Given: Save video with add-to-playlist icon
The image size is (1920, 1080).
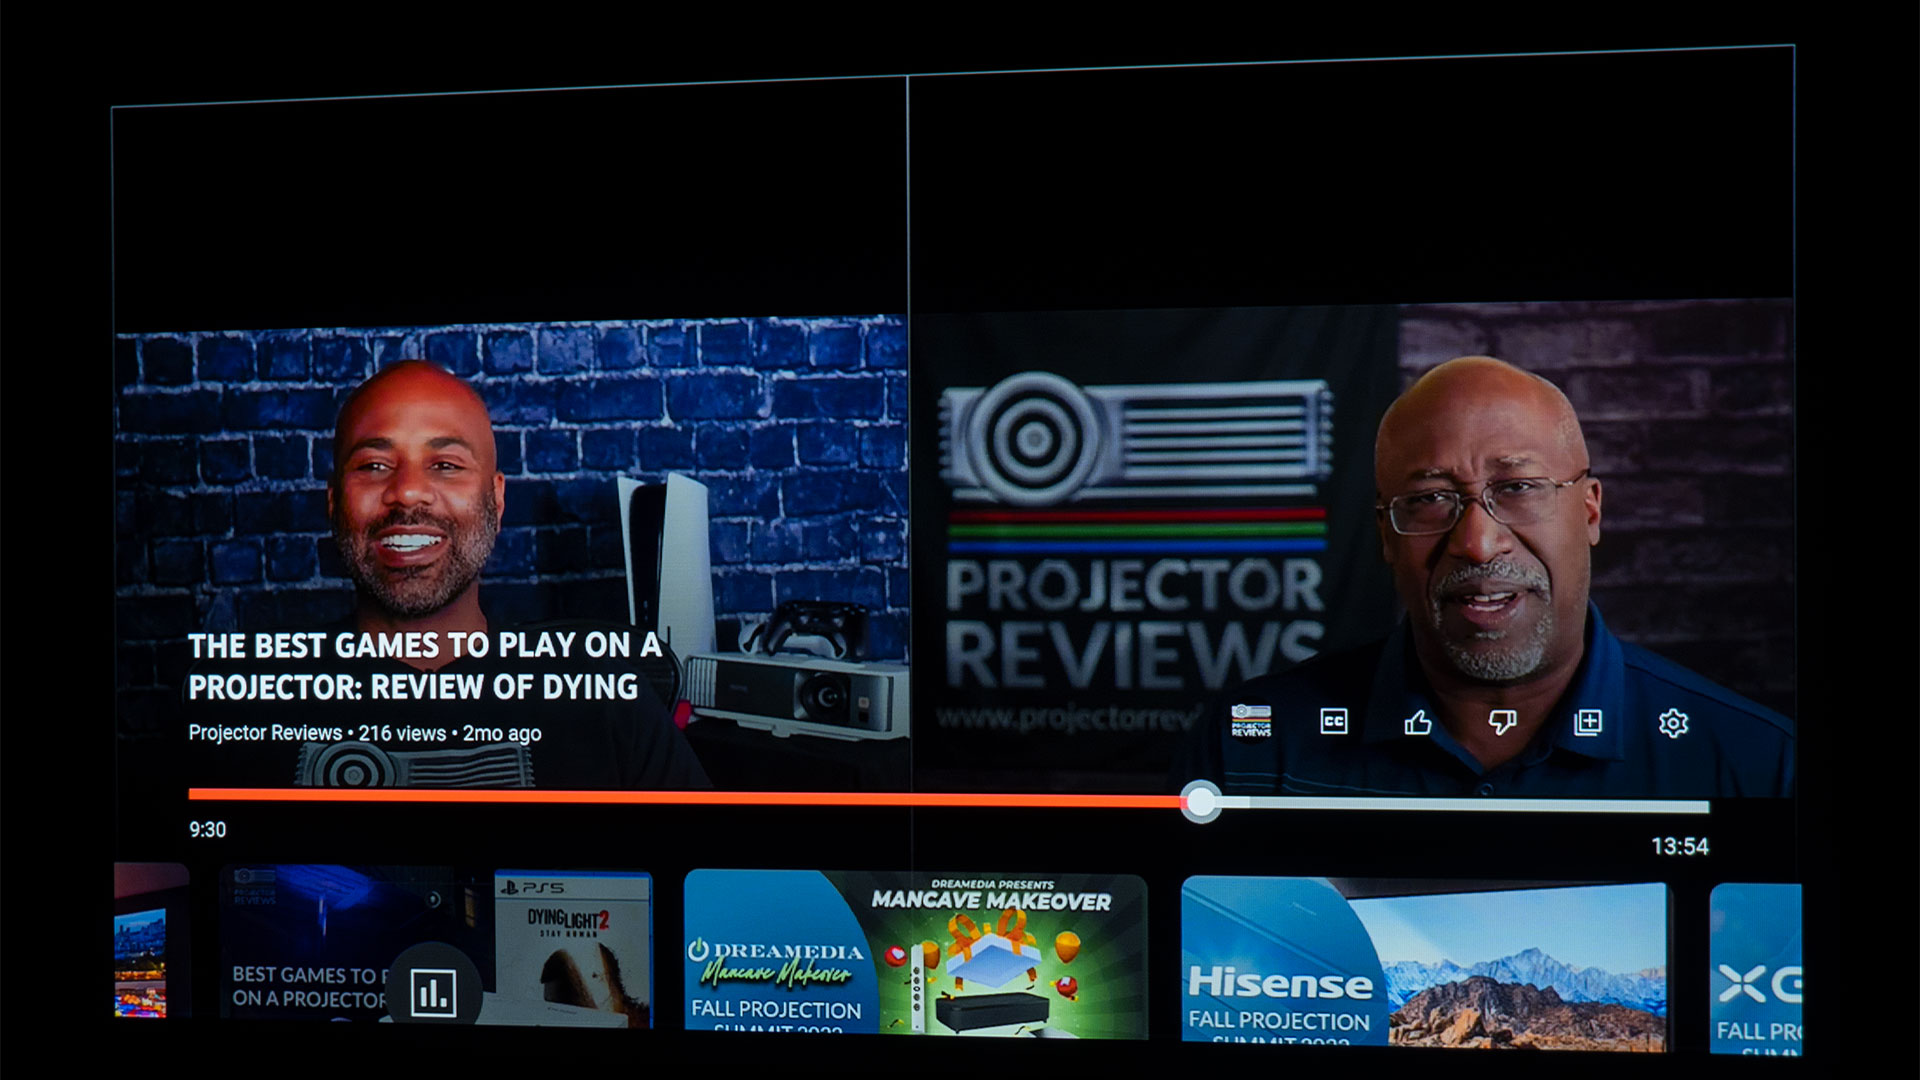Looking at the screenshot, I should coord(1588,722).
